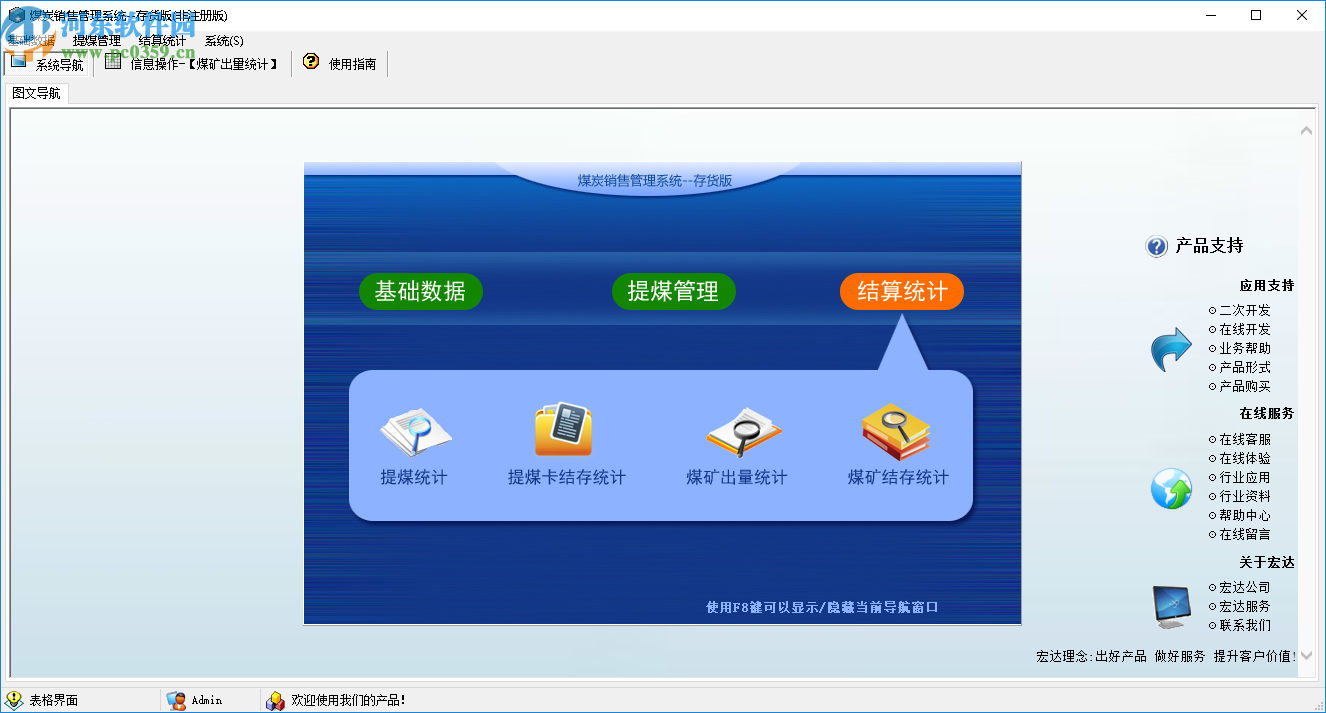Click the Admin user icon in status bar
The width and height of the screenshot is (1326, 713).
[x=177, y=700]
